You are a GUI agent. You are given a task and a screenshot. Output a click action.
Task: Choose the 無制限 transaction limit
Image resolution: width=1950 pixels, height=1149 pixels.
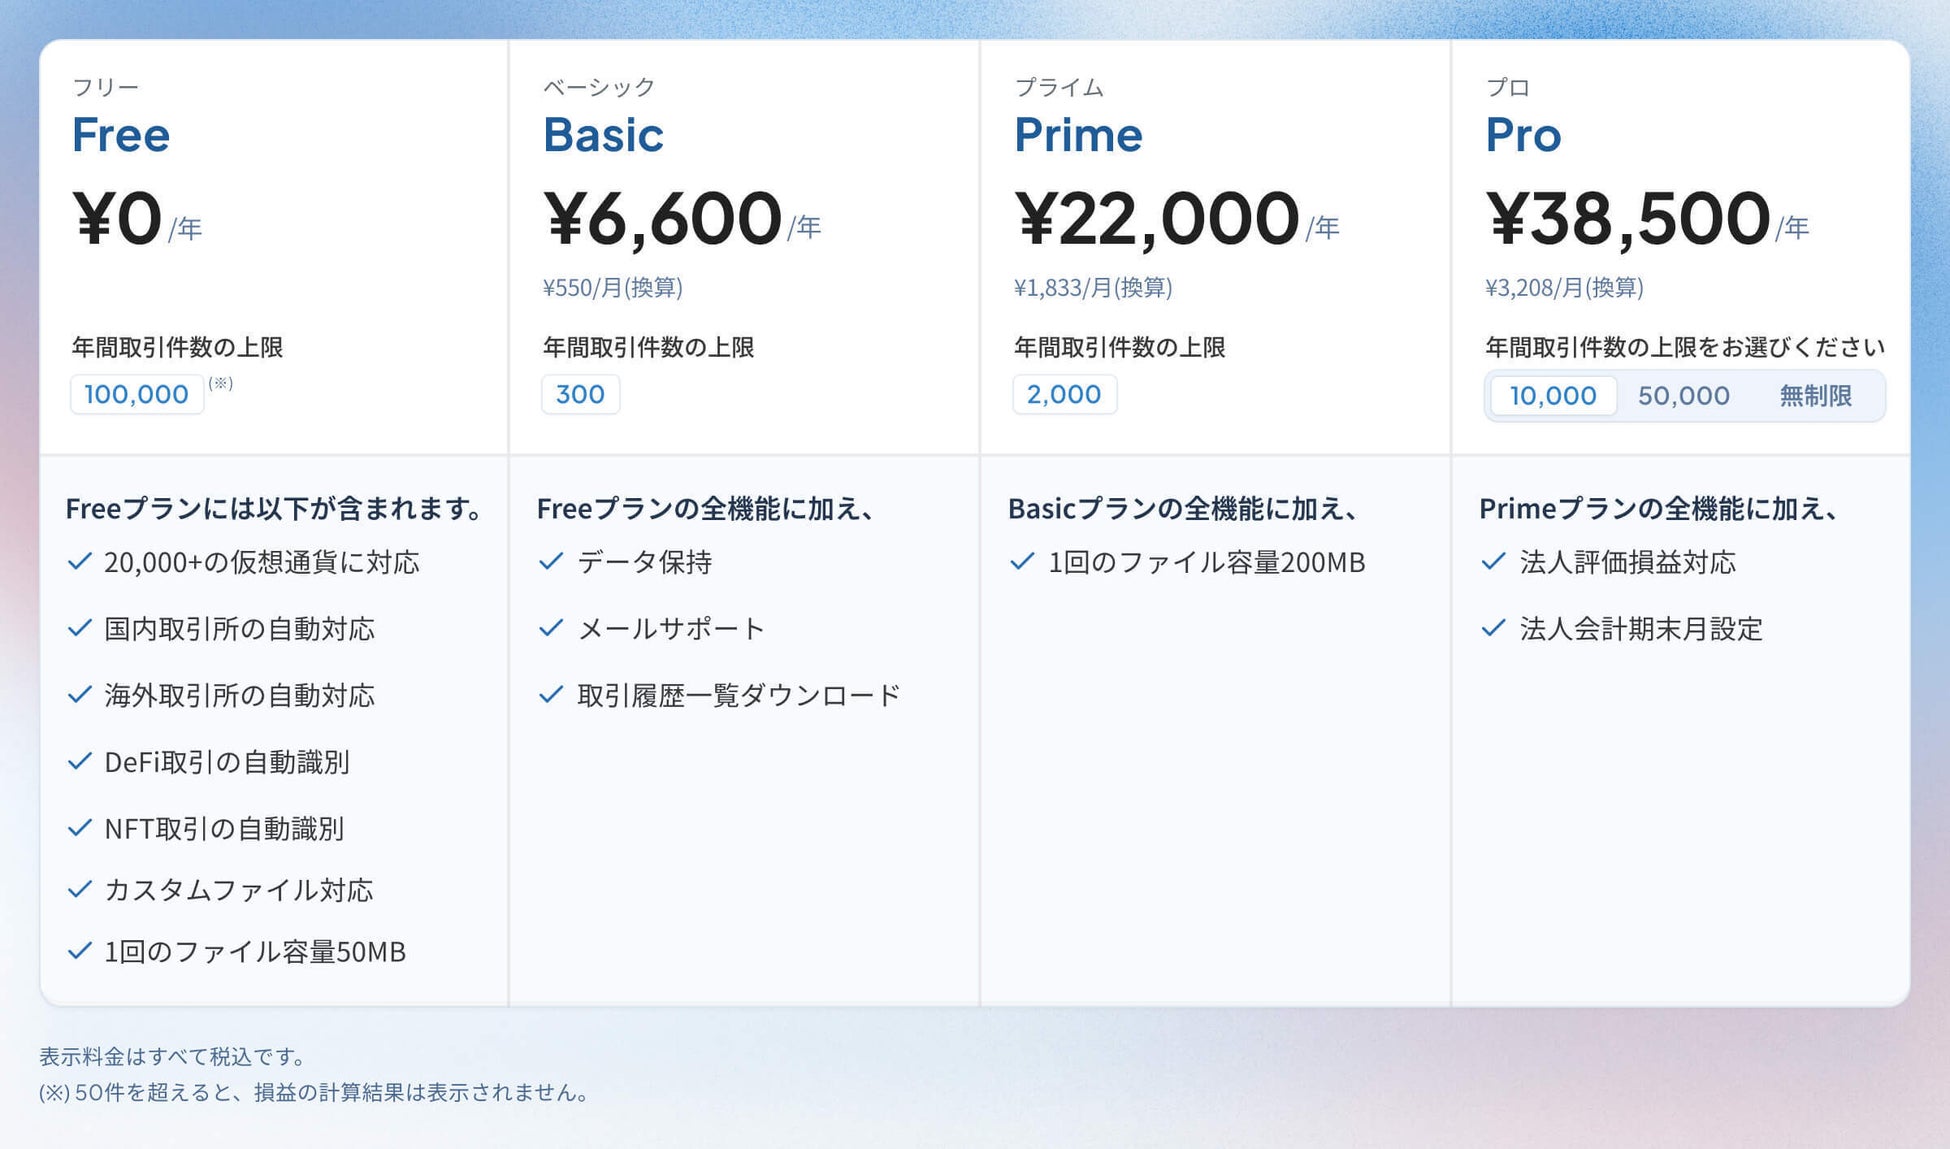click(1815, 396)
